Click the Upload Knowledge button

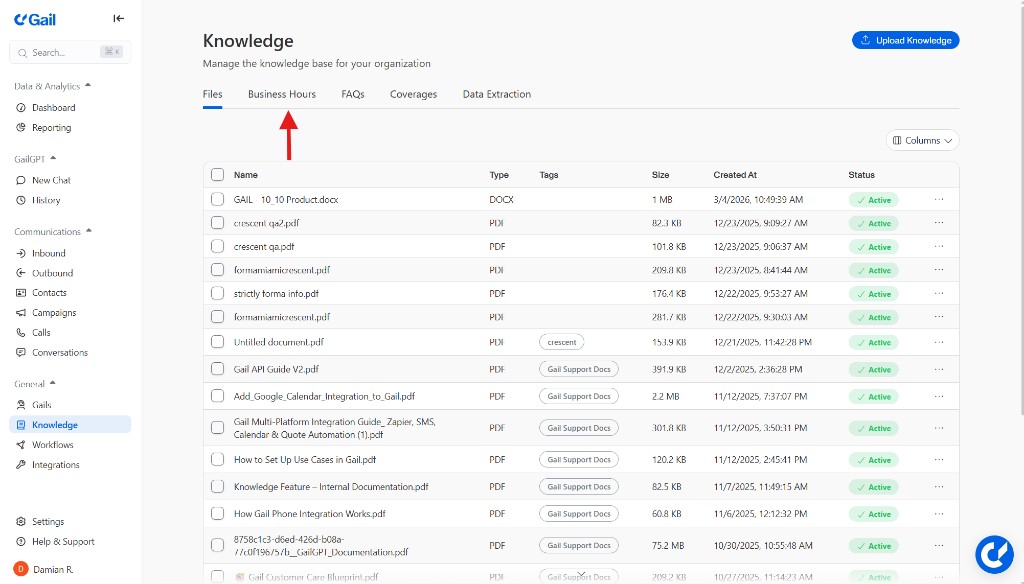[x=905, y=40]
